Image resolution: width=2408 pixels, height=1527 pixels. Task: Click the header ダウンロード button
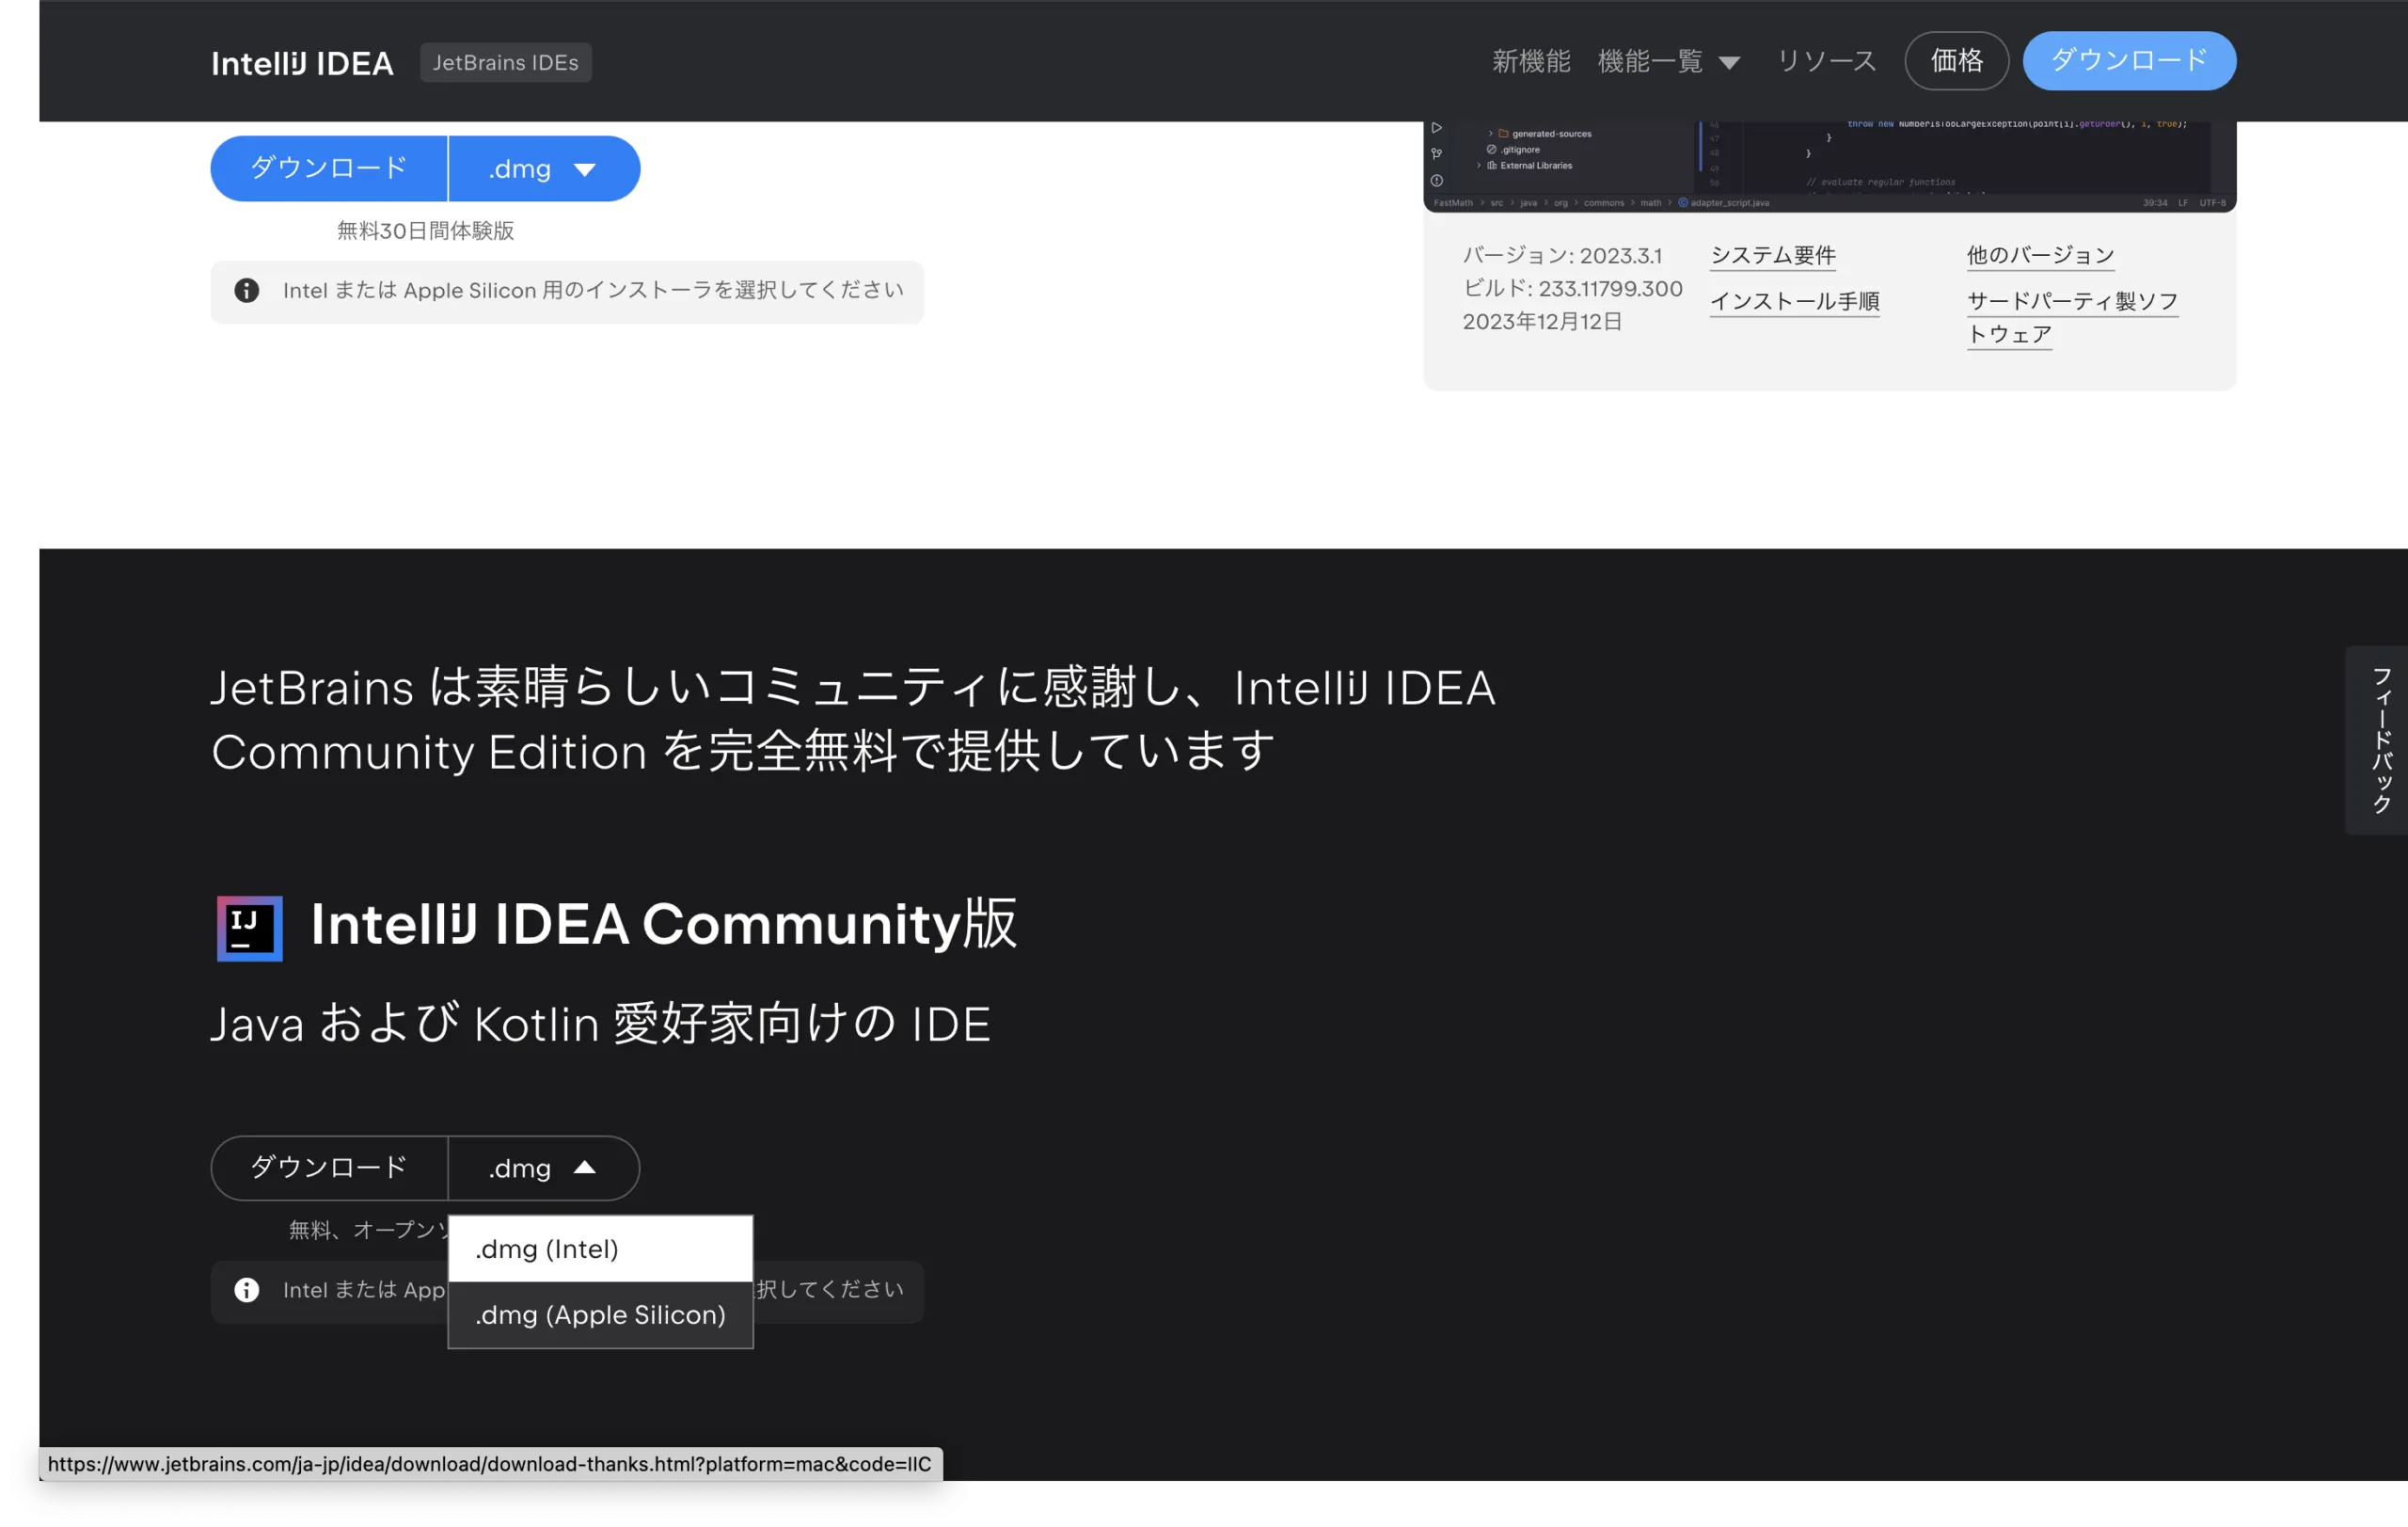point(2129,61)
